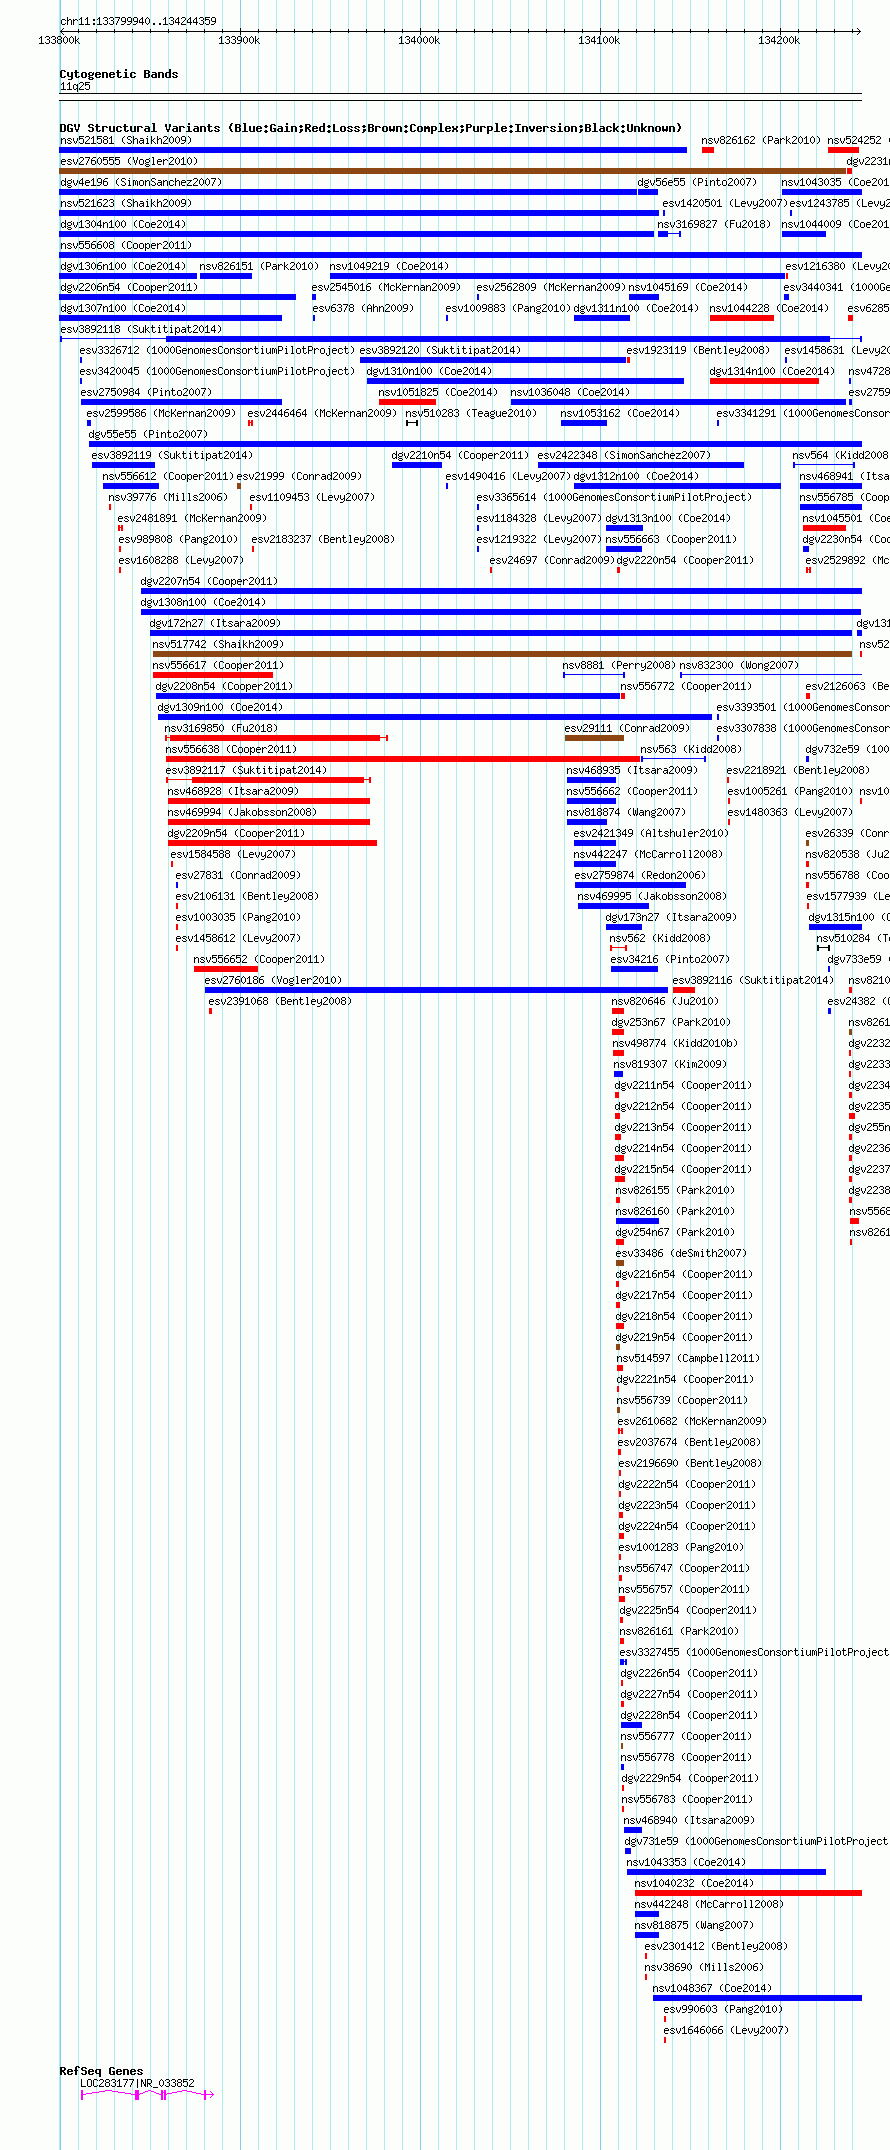Image resolution: width=890 pixels, height=2150 pixels.
Task: Click the esv29111 (Conrad2009) complex variant
Action: pyautogui.click(x=594, y=738)
